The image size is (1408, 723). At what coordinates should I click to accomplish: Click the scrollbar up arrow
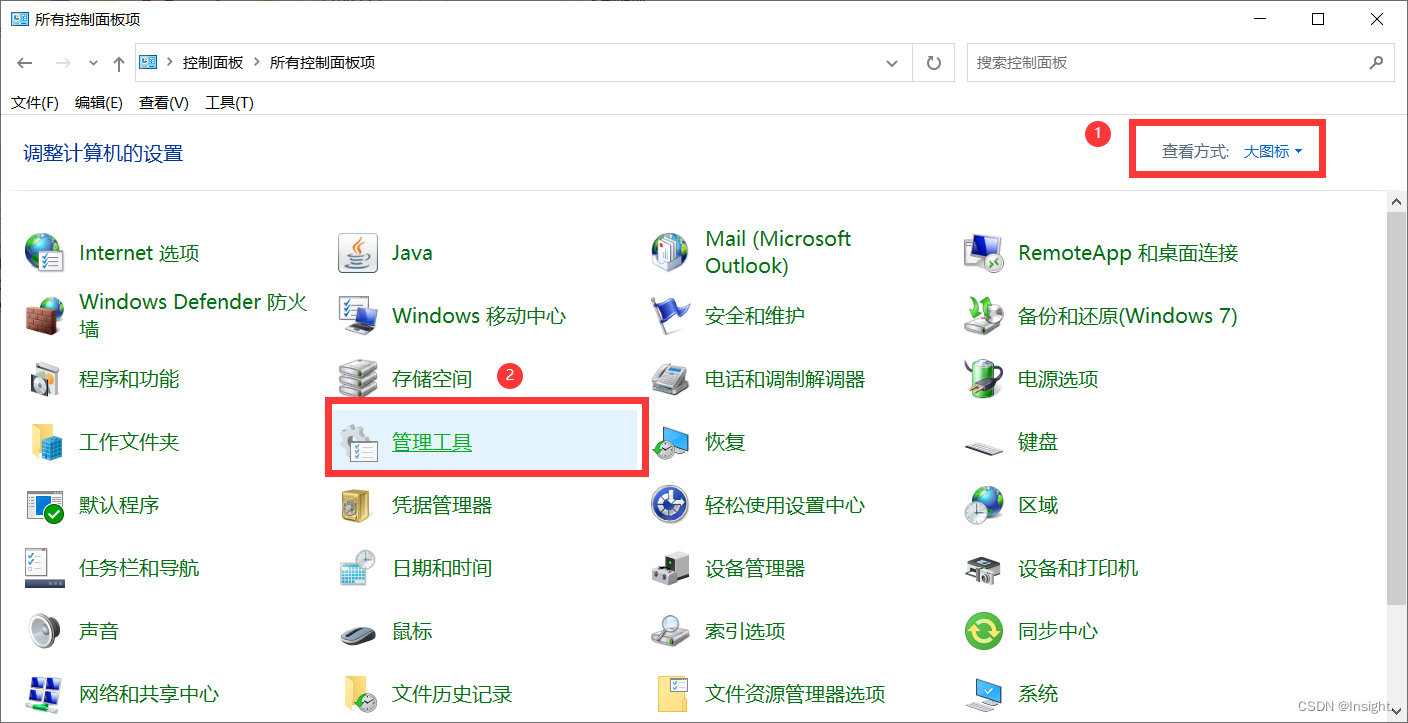pyautogui.click(x=1397, y=201)
